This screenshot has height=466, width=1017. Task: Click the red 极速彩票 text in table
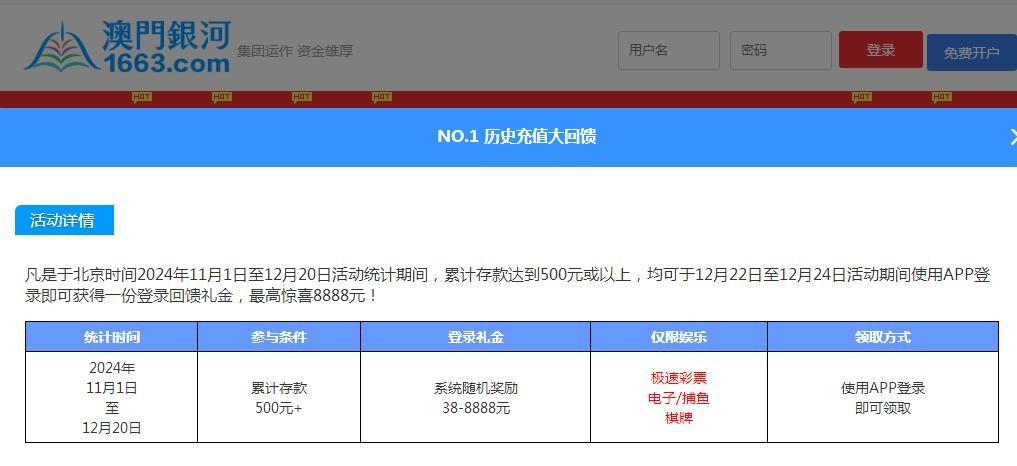(678, 378)
